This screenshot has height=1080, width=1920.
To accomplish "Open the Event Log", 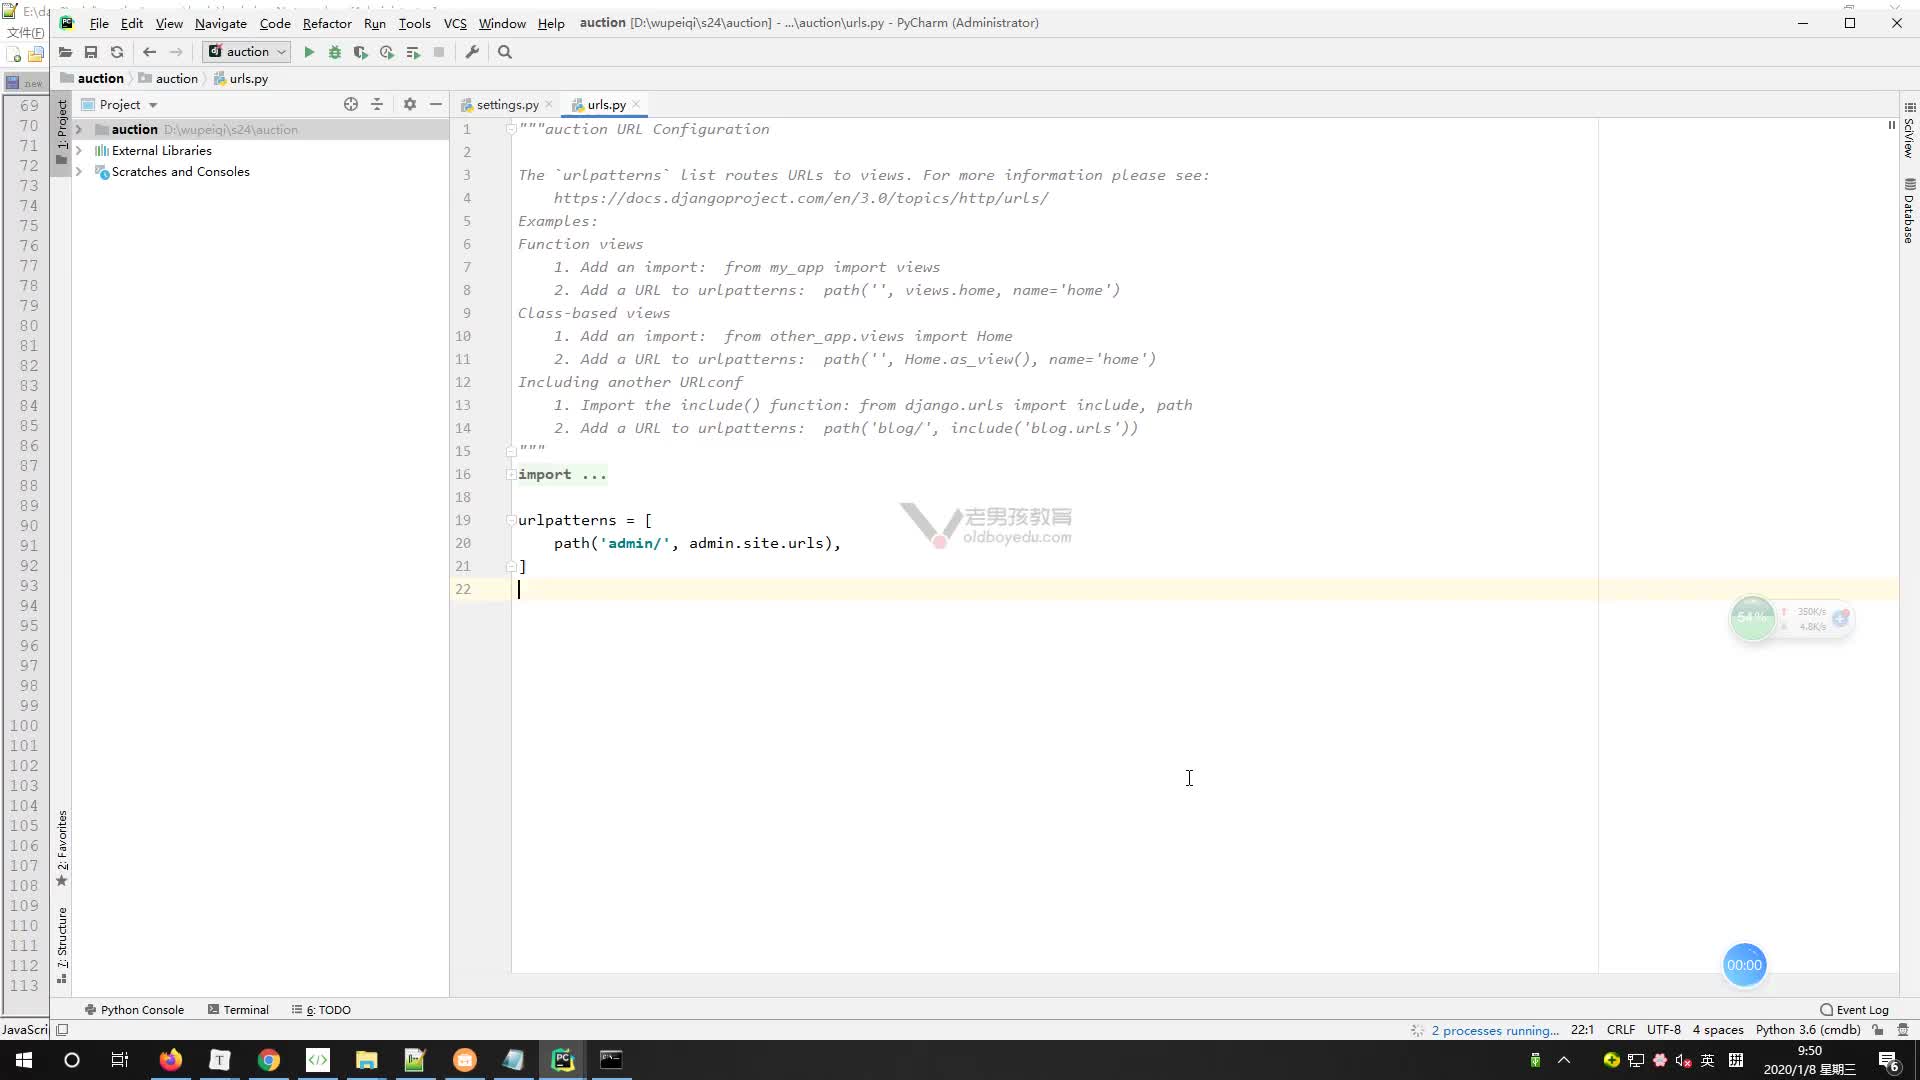I will pyautogui.click(x=1854, y=1010).
